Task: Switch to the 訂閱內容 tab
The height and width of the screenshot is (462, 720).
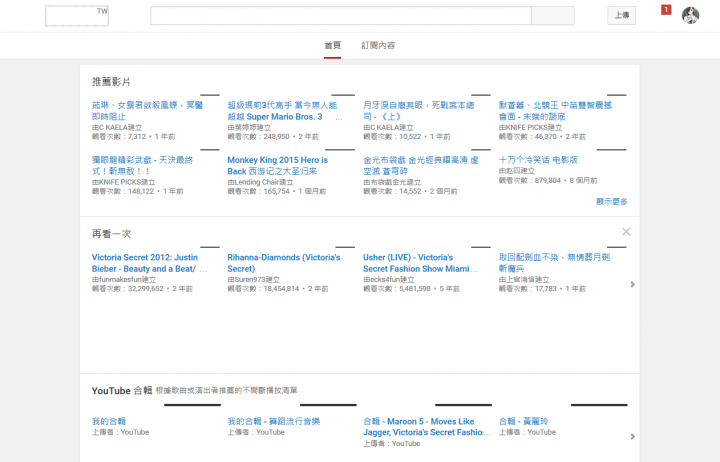Action: click(x=378, y=45)
